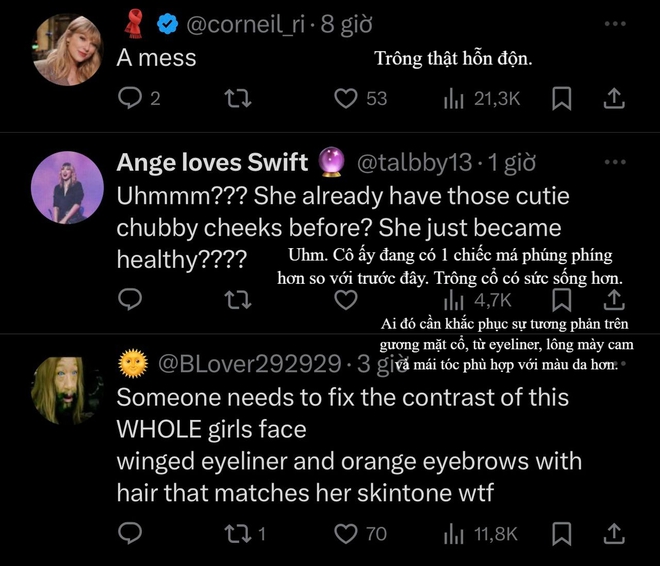Bookmark the "A mess" tweet
Viewport: 660px width, 566px height.
[562, 98]
